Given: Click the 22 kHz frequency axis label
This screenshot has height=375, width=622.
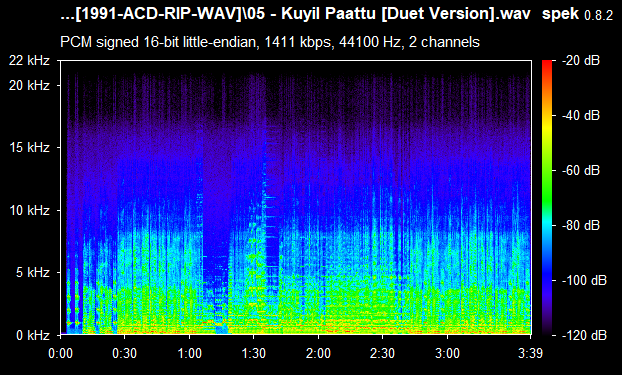Looking at the screenshot, I should pos(30,61).
